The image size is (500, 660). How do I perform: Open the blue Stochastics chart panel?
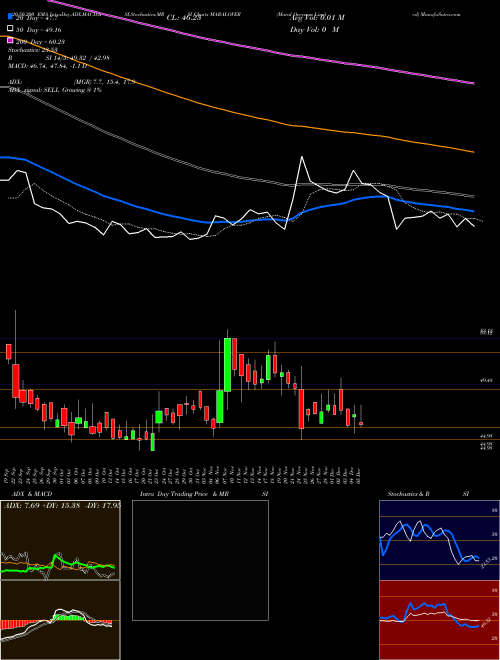(439, 540)
